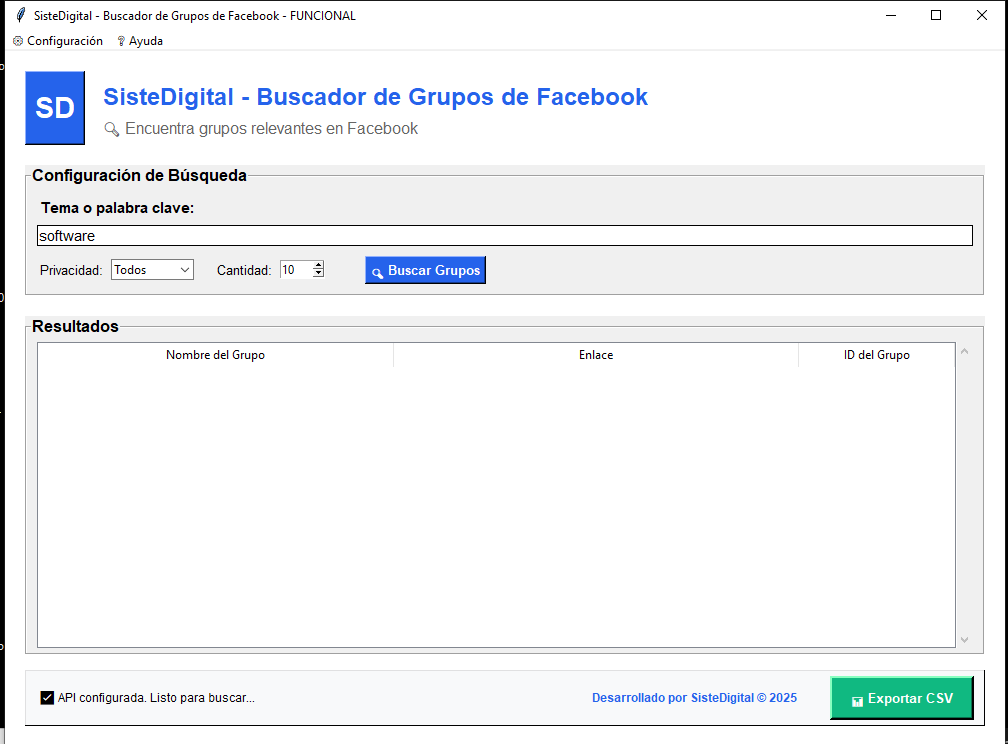Click the results scrollbar up arrow
This screenshot has height=744, width=1008.
964,351
